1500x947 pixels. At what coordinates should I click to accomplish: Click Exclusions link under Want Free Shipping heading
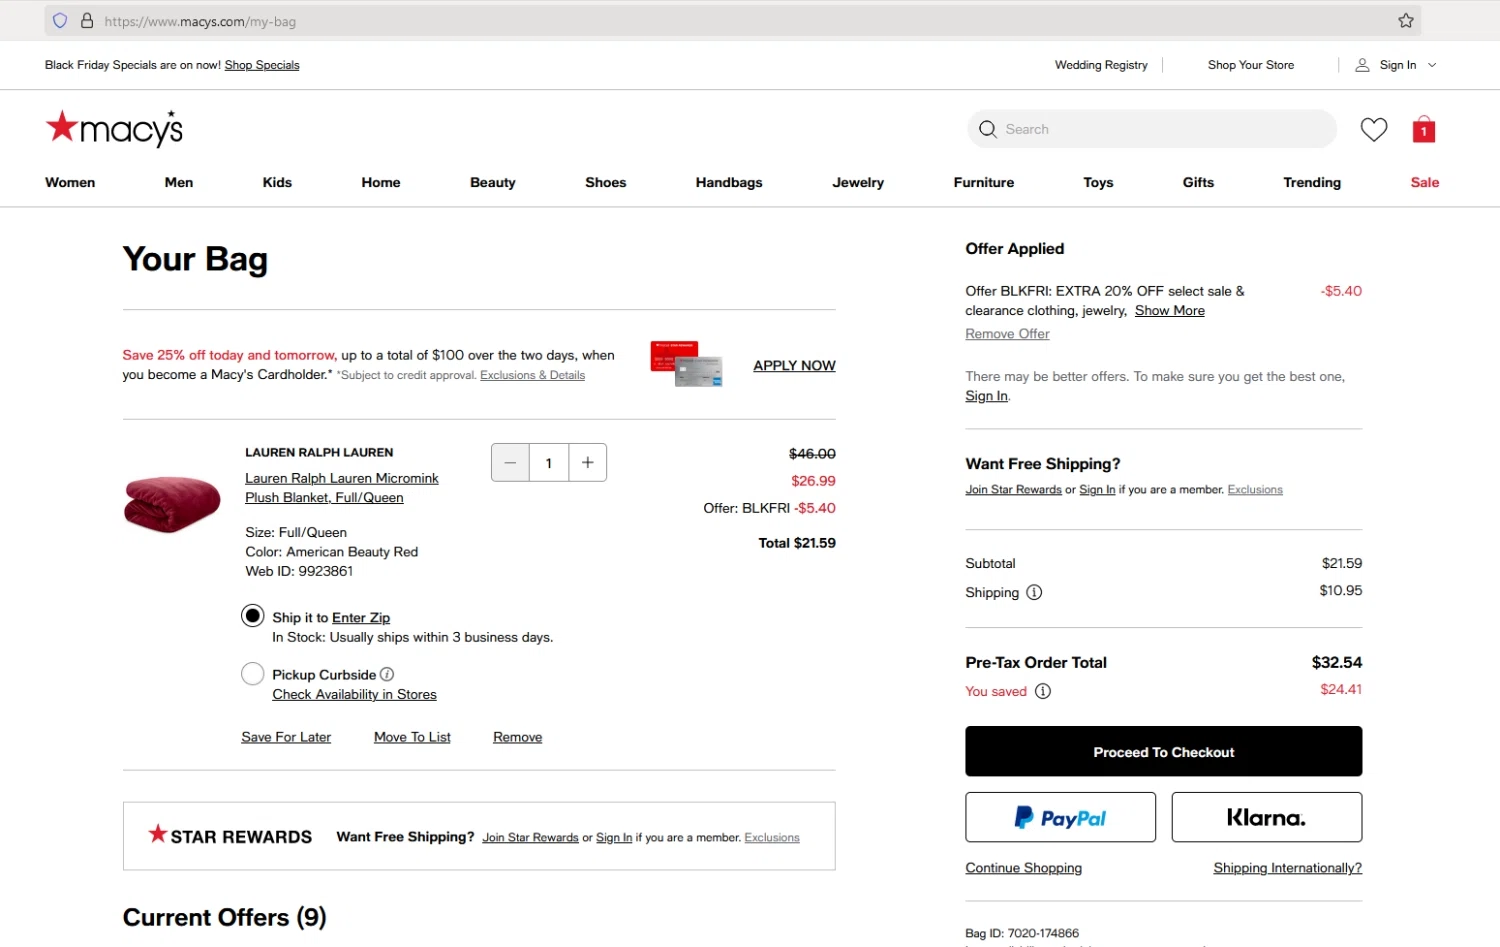pyautogui.click(x=1255, y=490)
